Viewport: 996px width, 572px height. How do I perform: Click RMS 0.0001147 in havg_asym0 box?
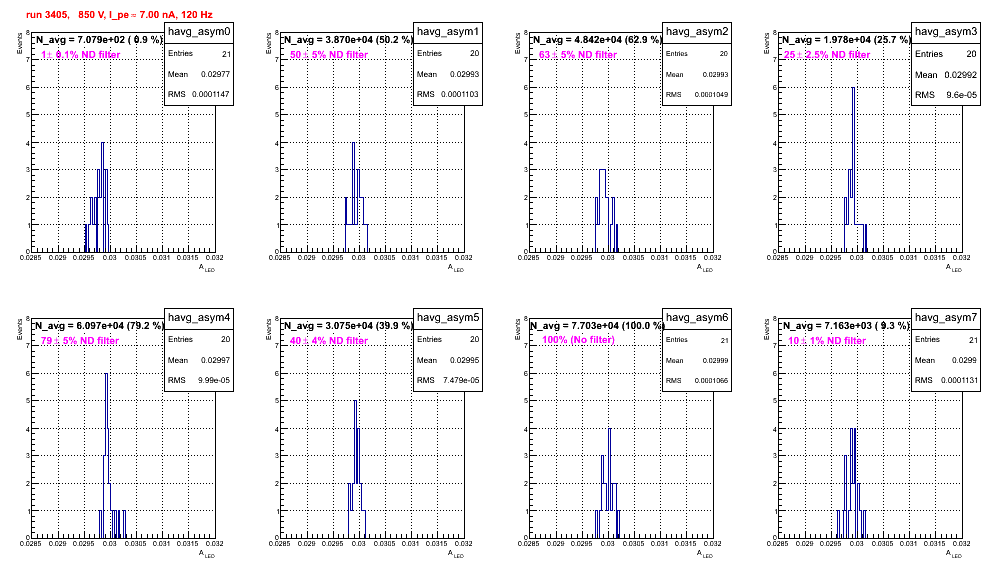(199, 94)
